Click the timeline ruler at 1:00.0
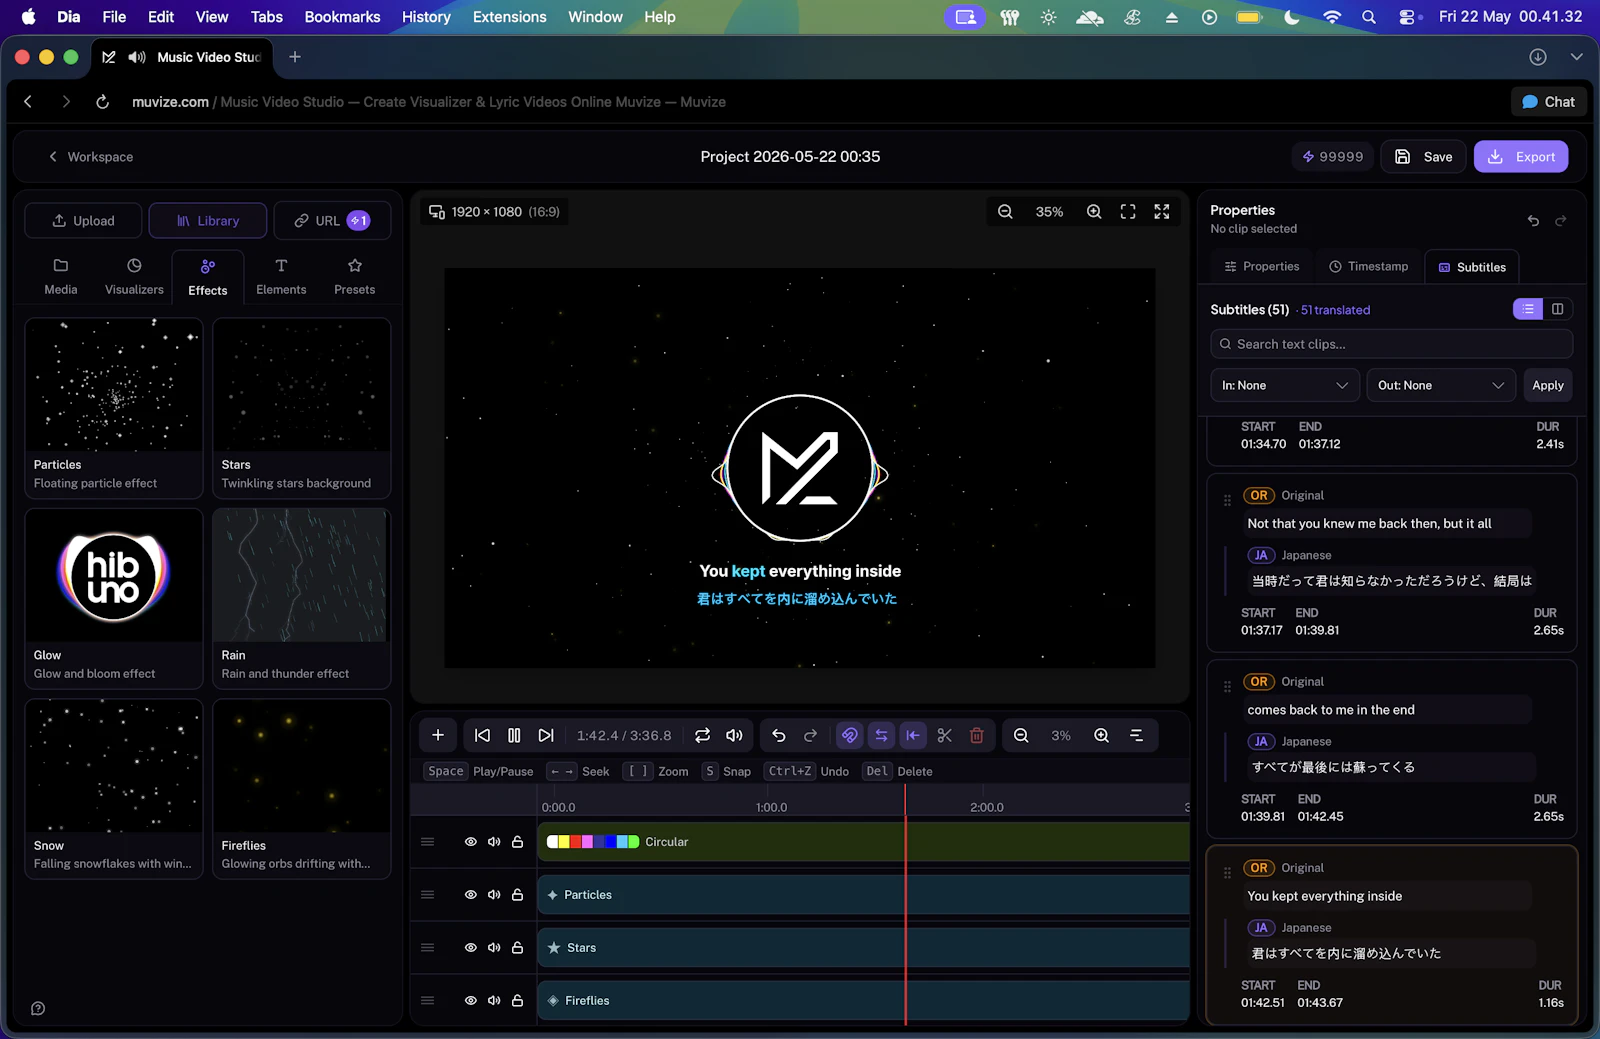Image resolution: width=1600 pixels, height=1039 pixels. pyautogui.click(x=771, y=807)
